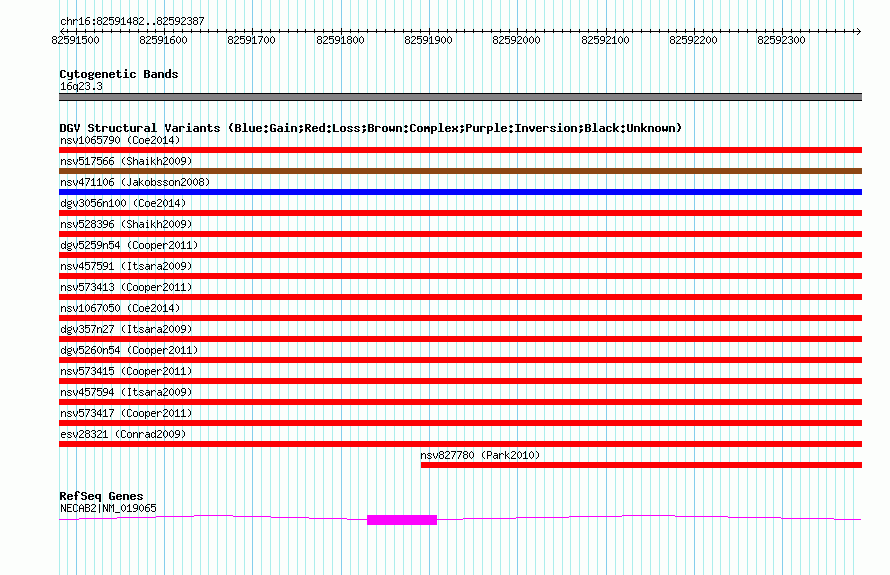Click the red bar under nsv1067050
Viewport: 890px width, 575px height.
point(460,318)
